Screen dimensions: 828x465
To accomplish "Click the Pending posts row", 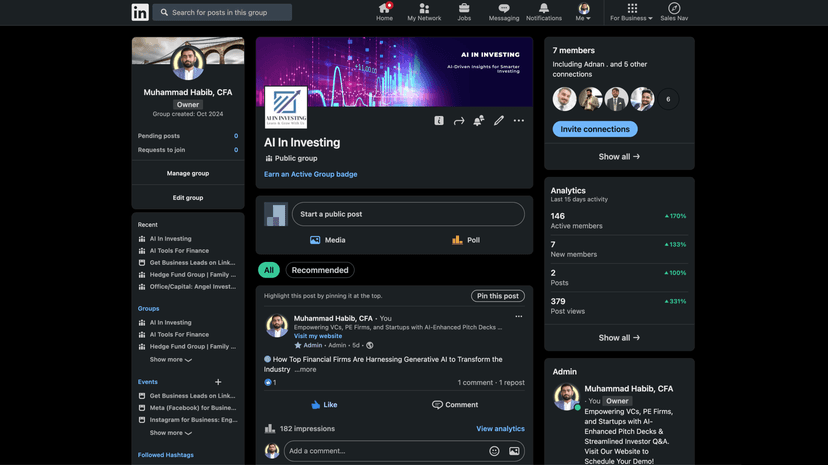I will point(188,136).
